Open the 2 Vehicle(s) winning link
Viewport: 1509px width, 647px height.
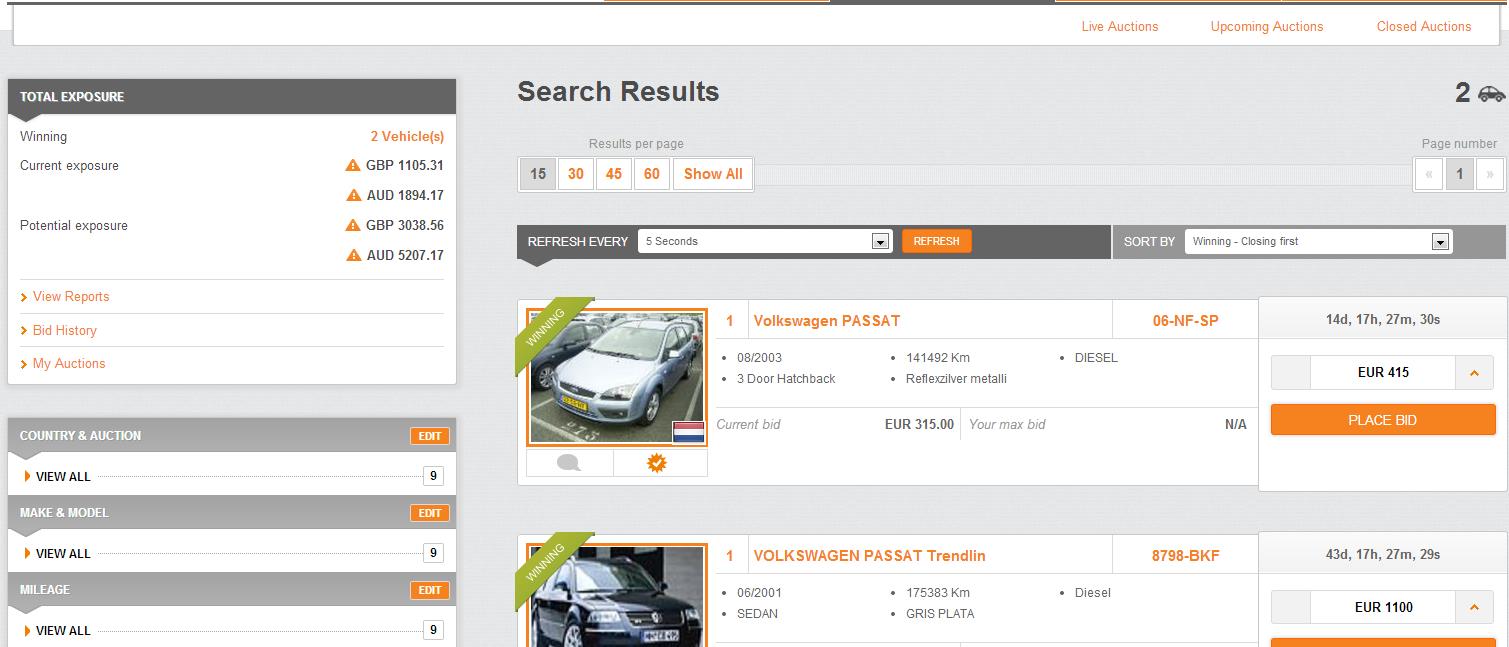click(x=407, y=137)
